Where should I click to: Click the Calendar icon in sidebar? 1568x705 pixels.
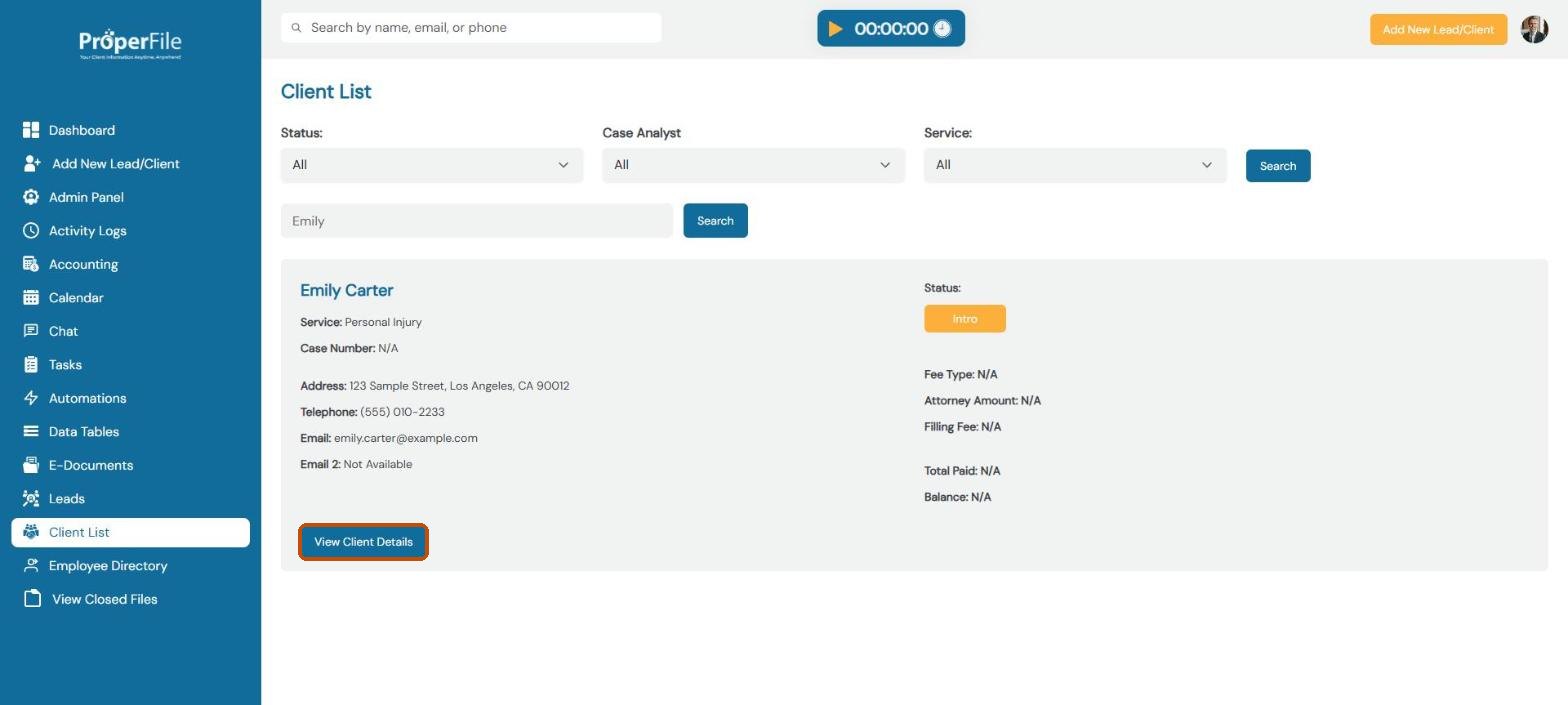coord(31,297)
